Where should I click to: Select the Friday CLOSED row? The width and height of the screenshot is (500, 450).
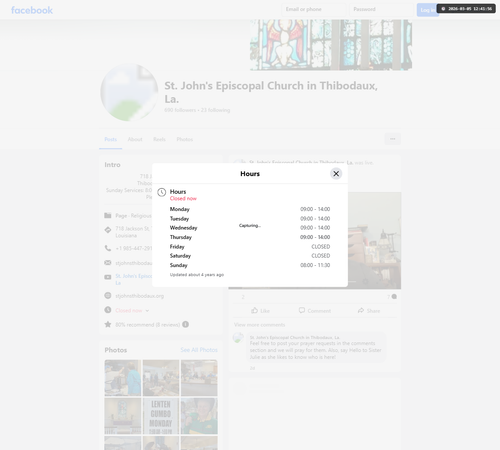tap(250, 247)
